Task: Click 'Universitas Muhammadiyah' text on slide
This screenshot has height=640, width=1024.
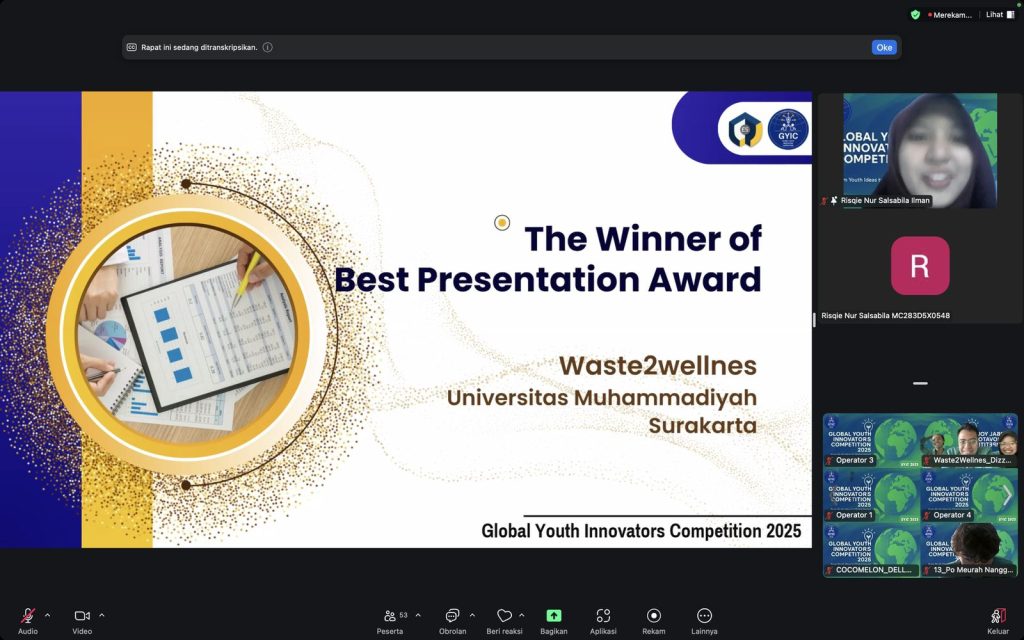Action: (x=602, y=397)
